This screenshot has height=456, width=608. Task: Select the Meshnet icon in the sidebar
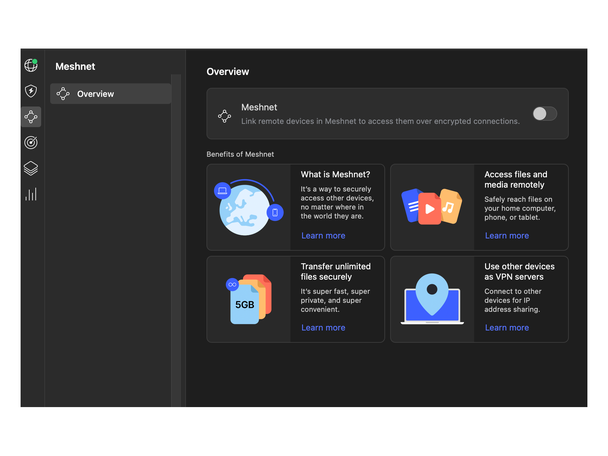click(31, 117)
